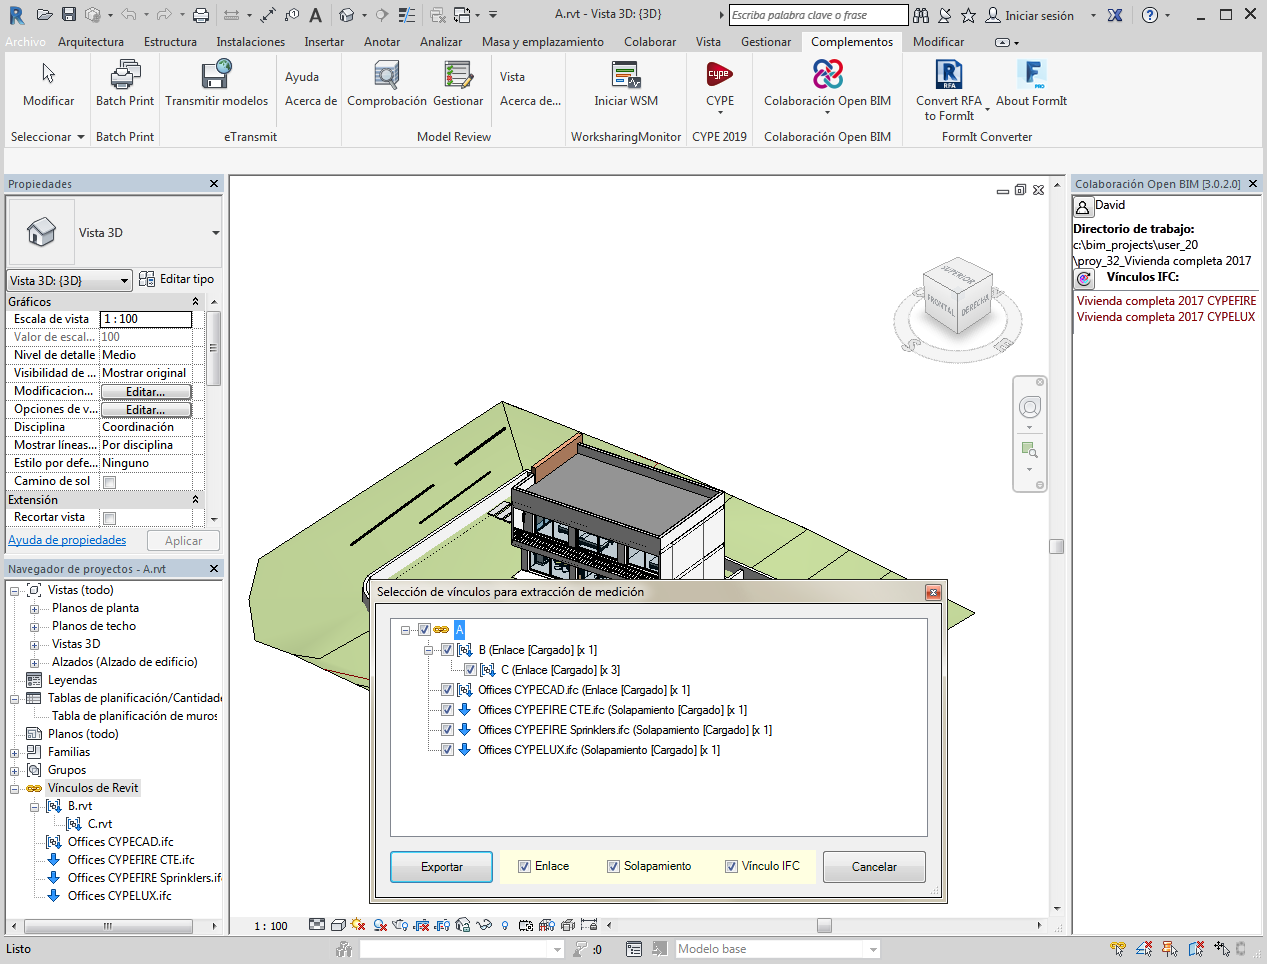The image size is (1267, 964).
Task: Click Exportar button in dialog
Action: pos(441,867)
